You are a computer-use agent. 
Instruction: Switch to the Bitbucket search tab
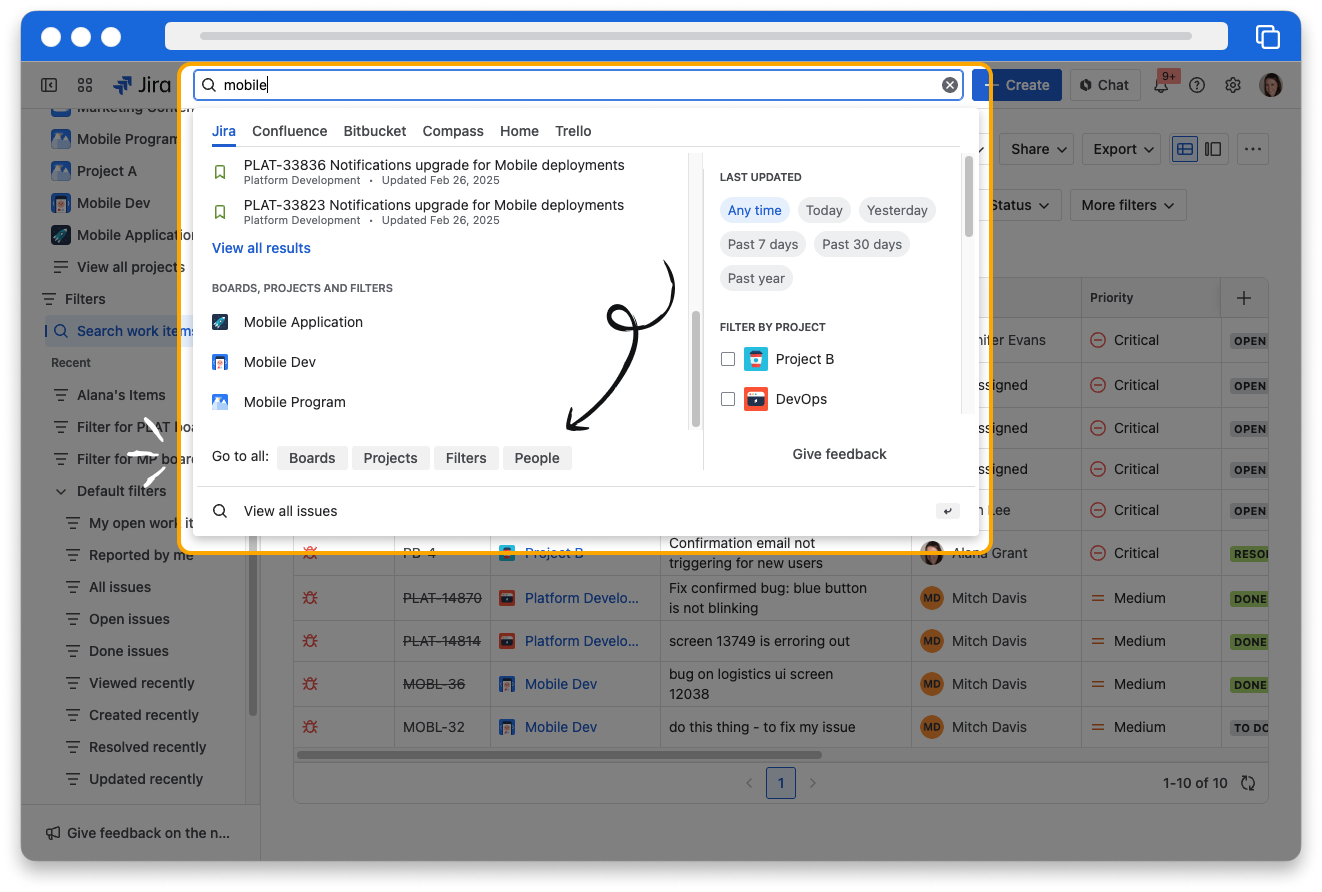coord(375,131)
